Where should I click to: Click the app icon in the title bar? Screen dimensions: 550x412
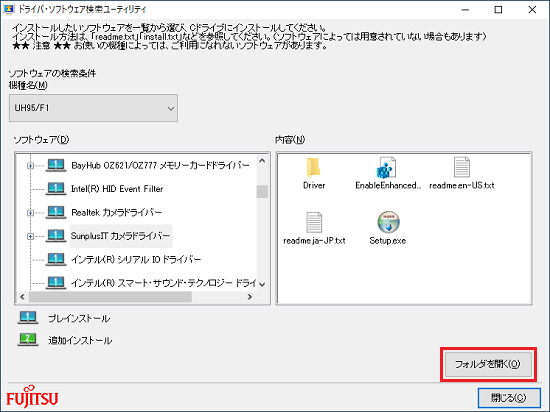[8, 9]
